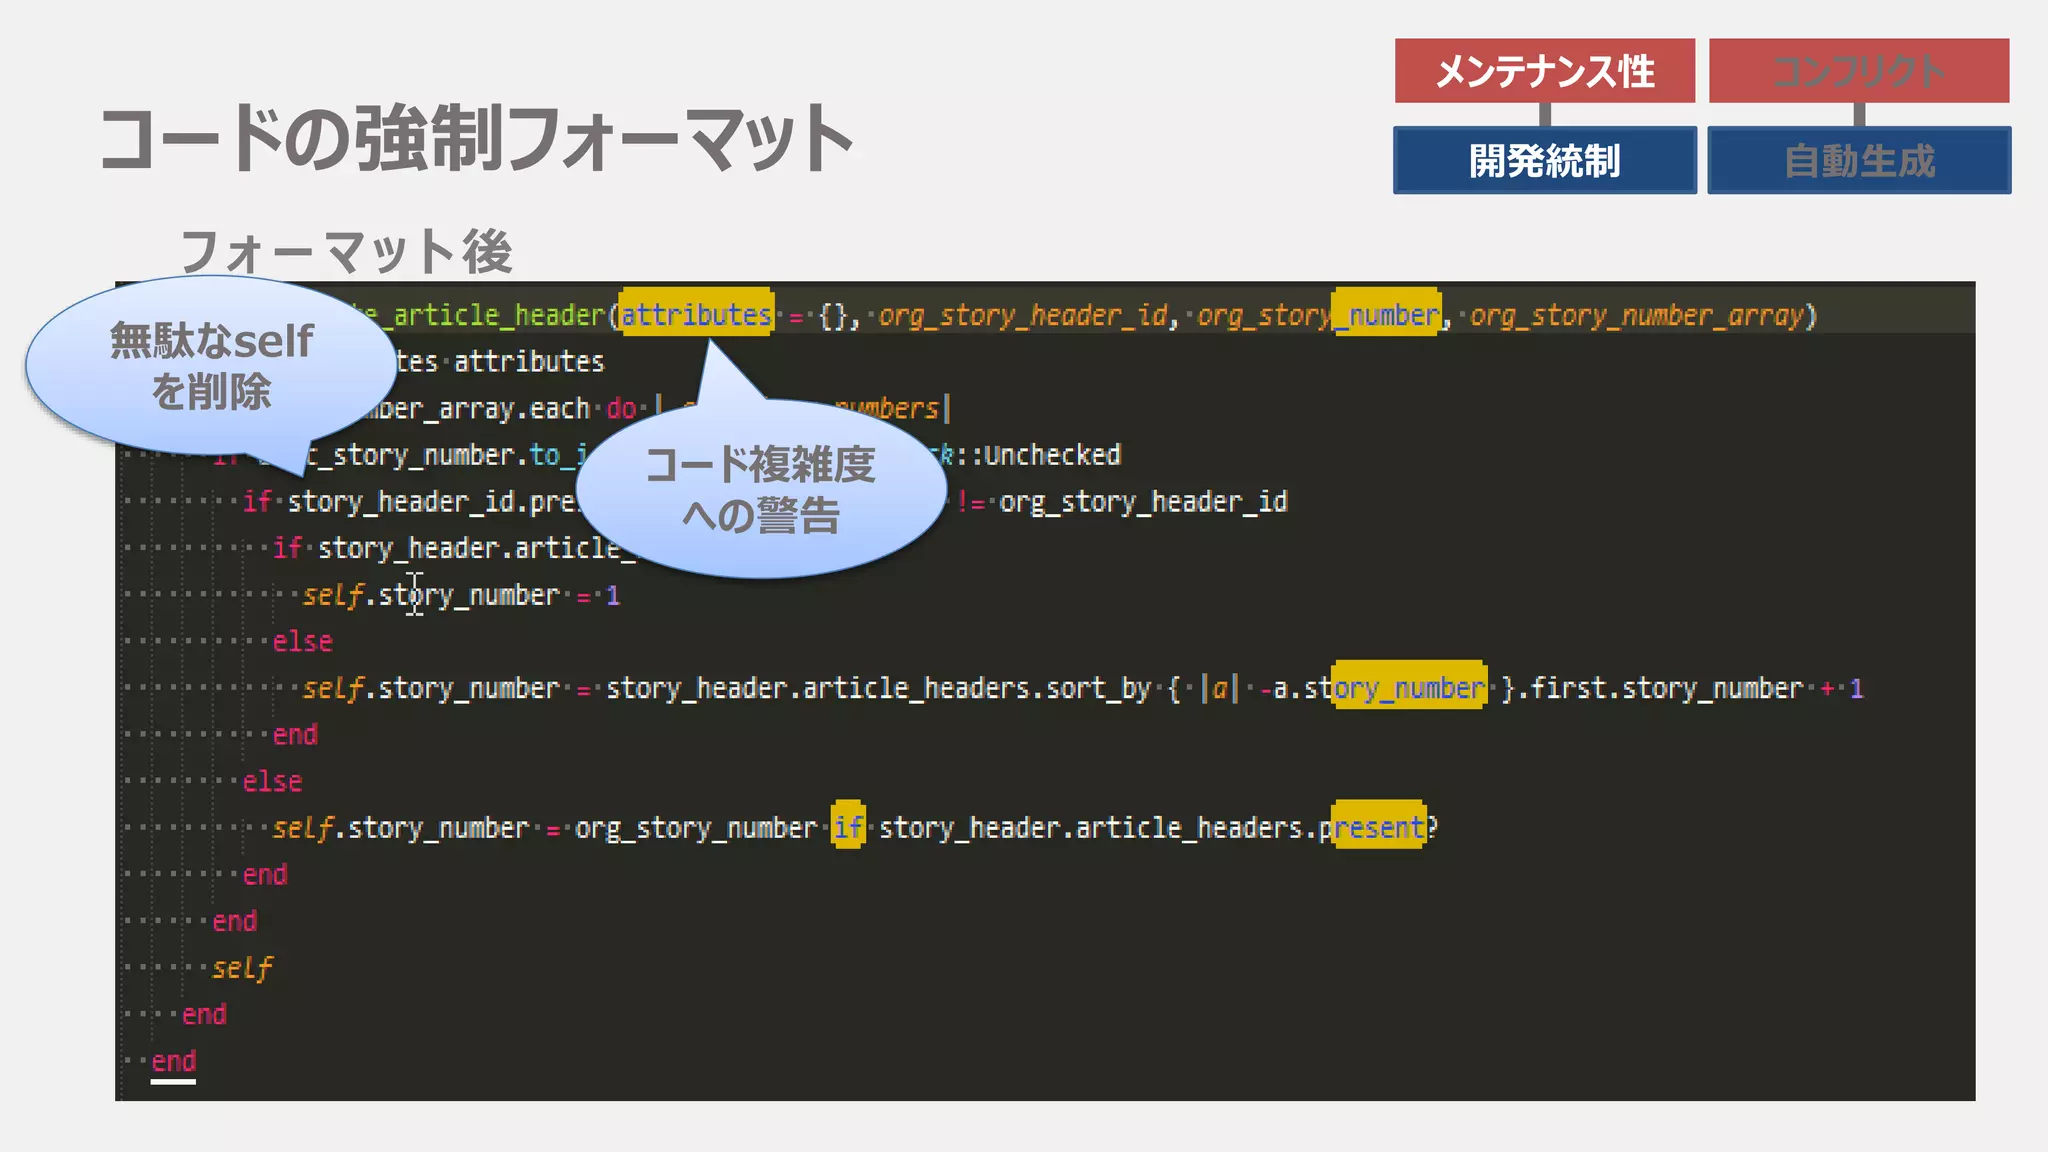Click highlighted '_number' in org_story_number parameter
Screen dimensions: 2048x1152
point(1387,313)
